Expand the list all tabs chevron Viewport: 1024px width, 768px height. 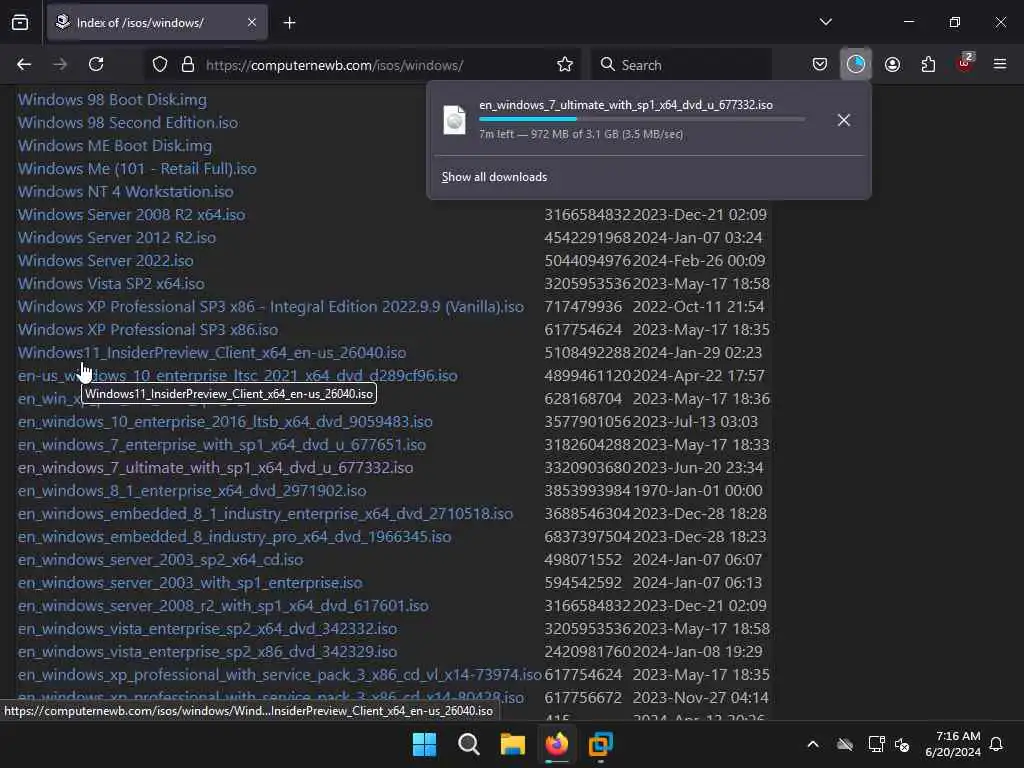pos(825,22)
